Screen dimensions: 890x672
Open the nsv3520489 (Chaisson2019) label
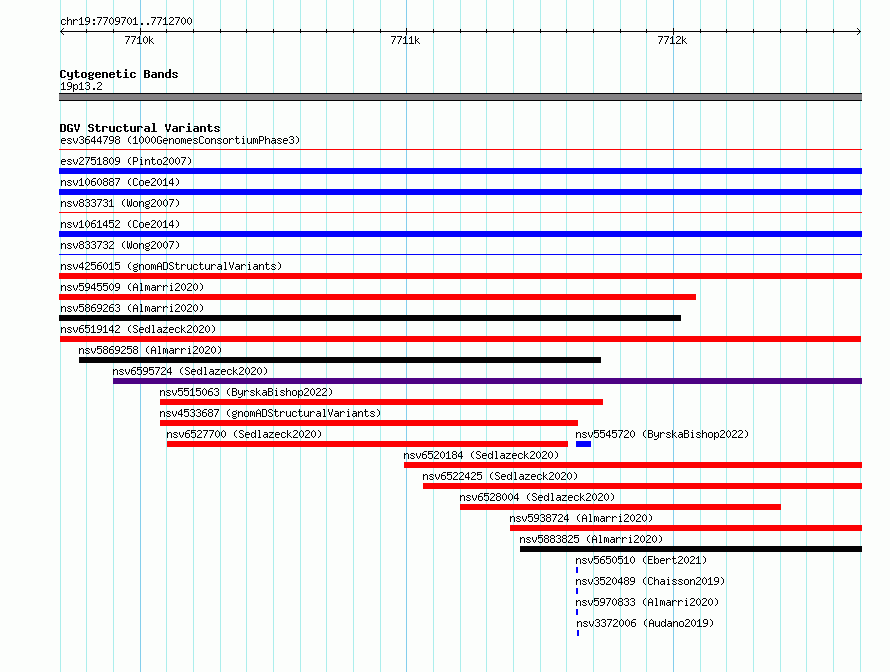(x=650, y=581)
